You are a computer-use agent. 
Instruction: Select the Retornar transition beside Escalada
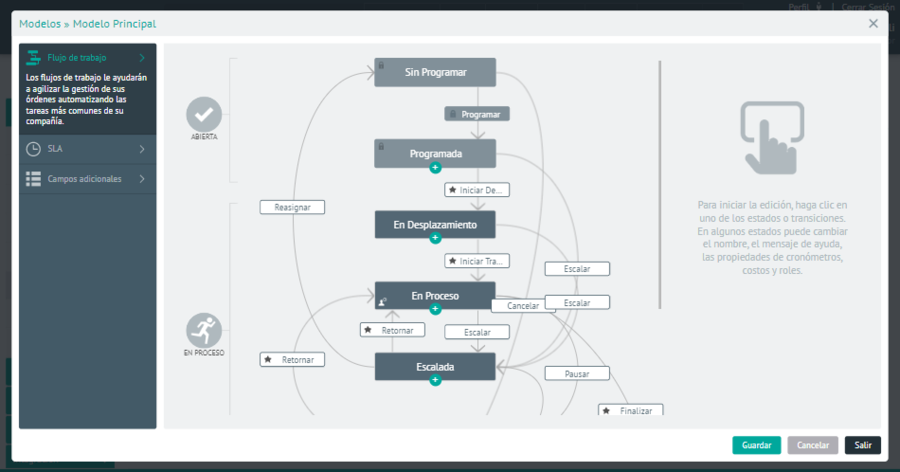pos(292,359)
